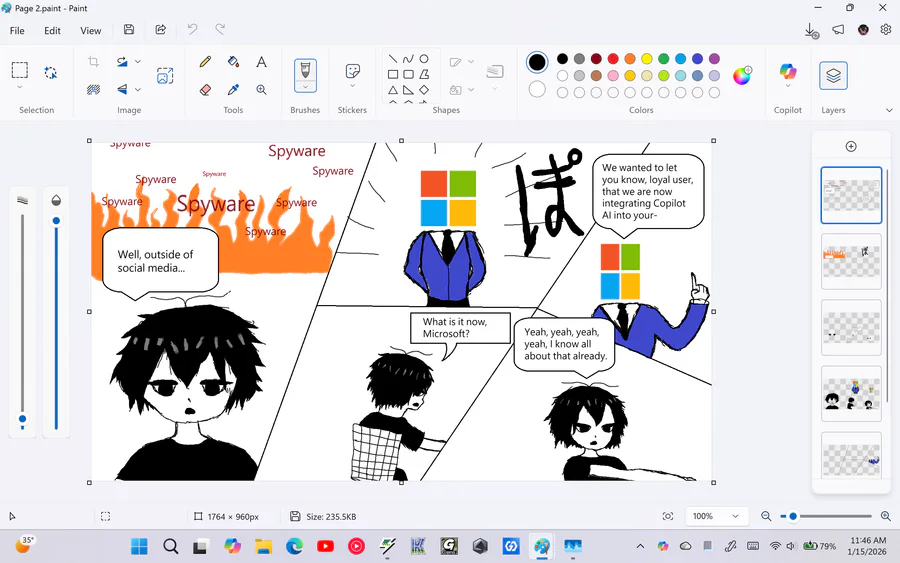Open the File menu
900x563 pixels.
coord(17,30)
